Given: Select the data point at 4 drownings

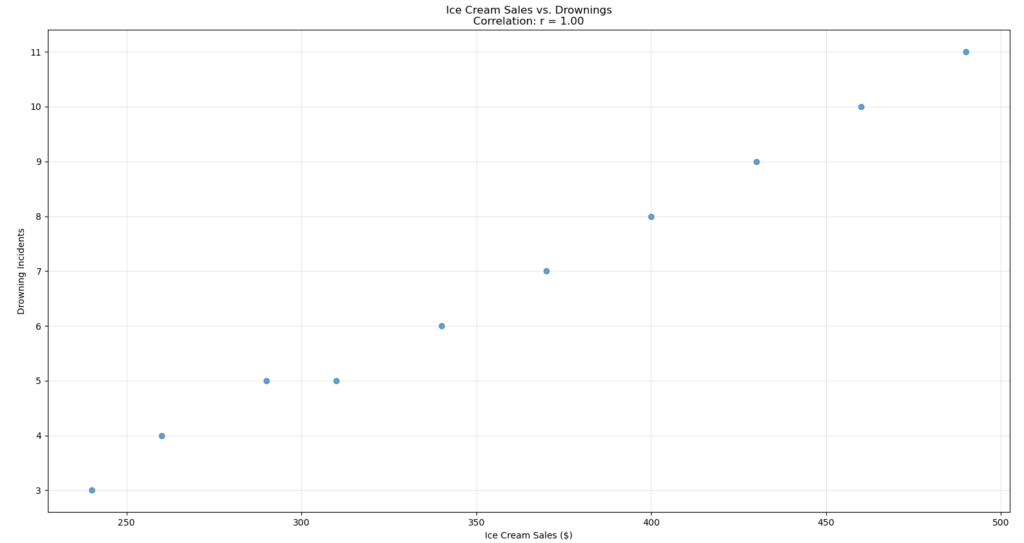Looking at the screenshot, I should tap(162, 436).
